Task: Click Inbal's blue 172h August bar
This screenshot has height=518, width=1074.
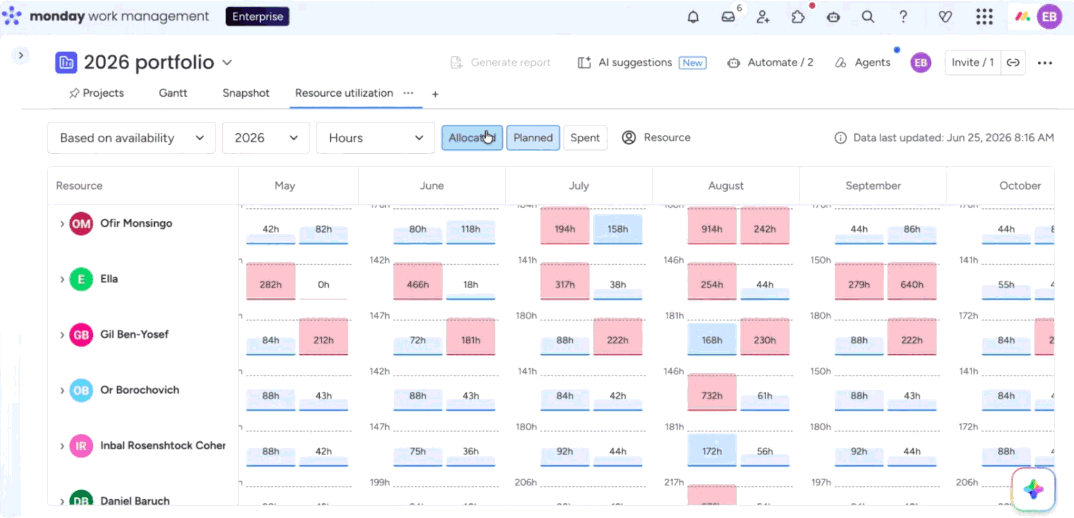Action: coord(712,450)
